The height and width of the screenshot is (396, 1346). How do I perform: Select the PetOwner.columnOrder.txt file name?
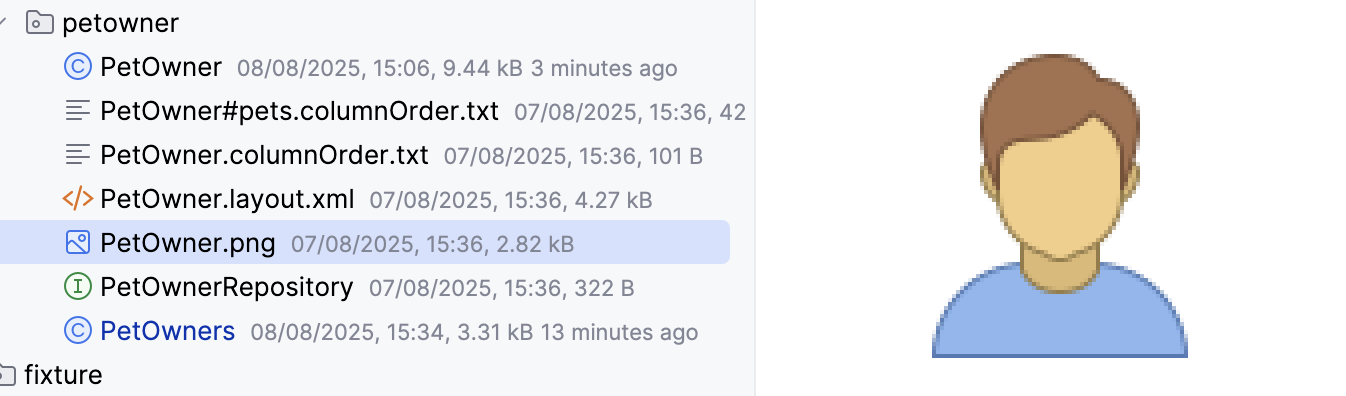(264, 155)
